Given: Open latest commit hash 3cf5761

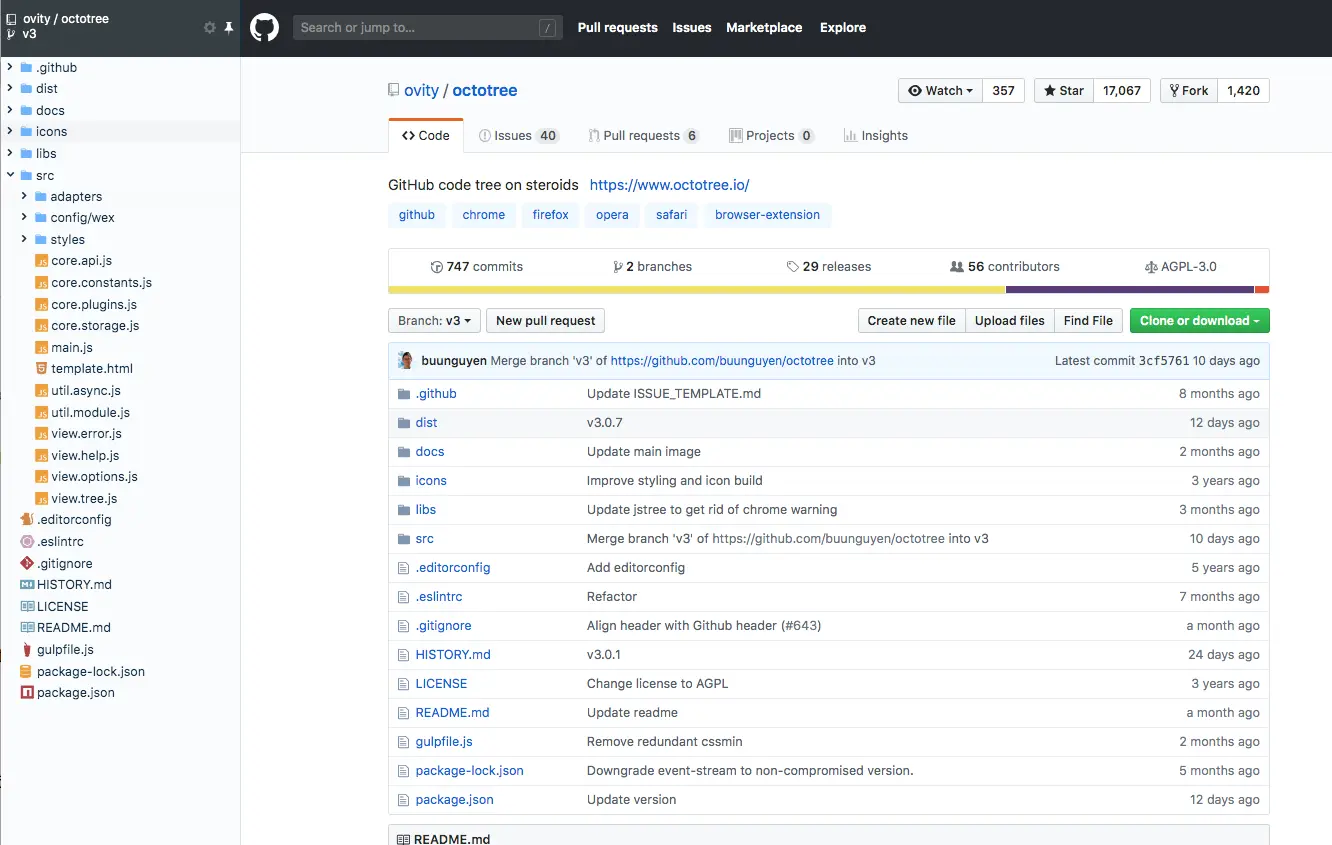Looking at the screenshot, I should [x=1163, y=361].
